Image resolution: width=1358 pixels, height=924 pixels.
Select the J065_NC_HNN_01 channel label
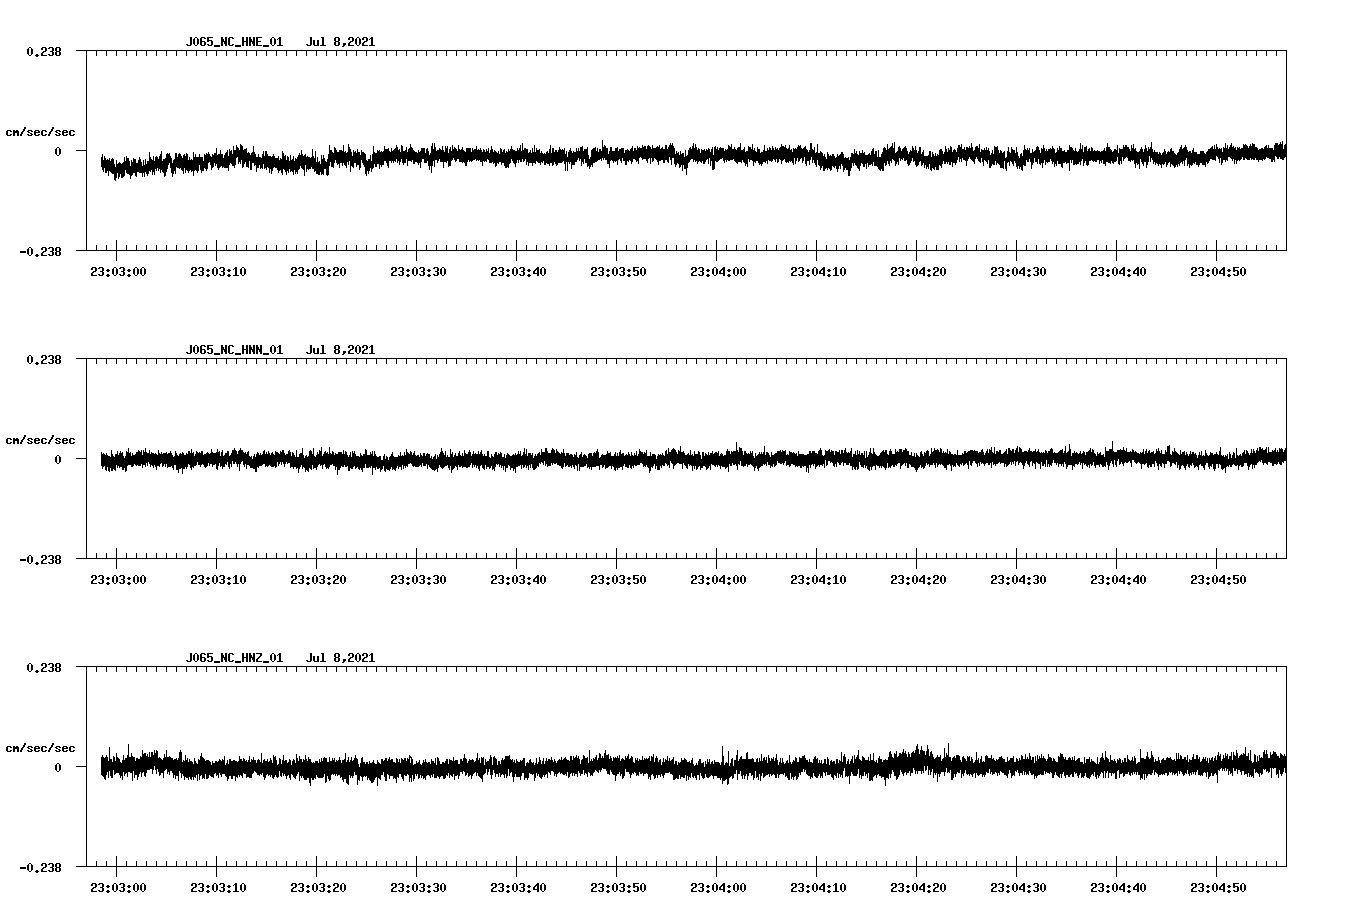click(232, 349)
